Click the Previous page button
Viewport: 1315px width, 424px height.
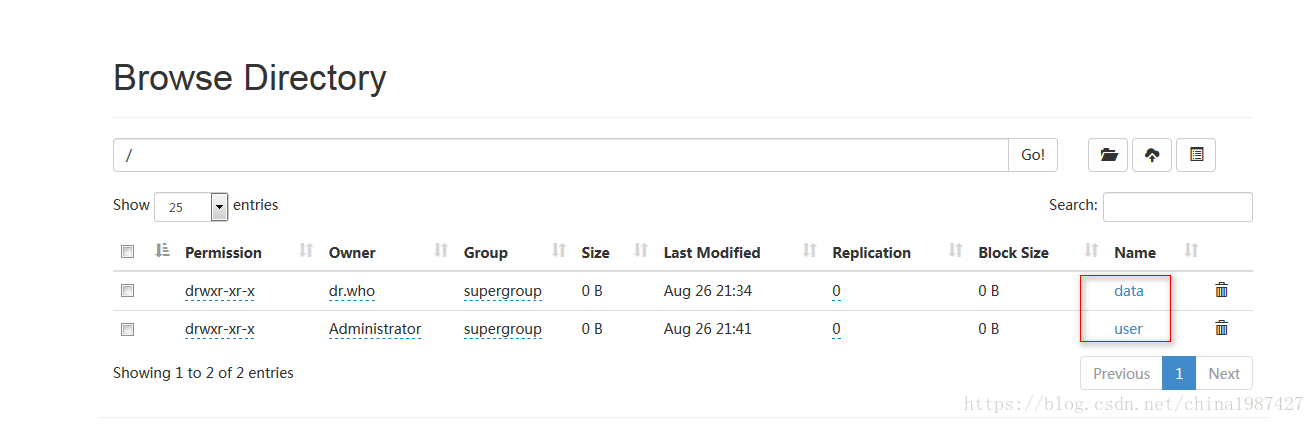point(1121,373)
